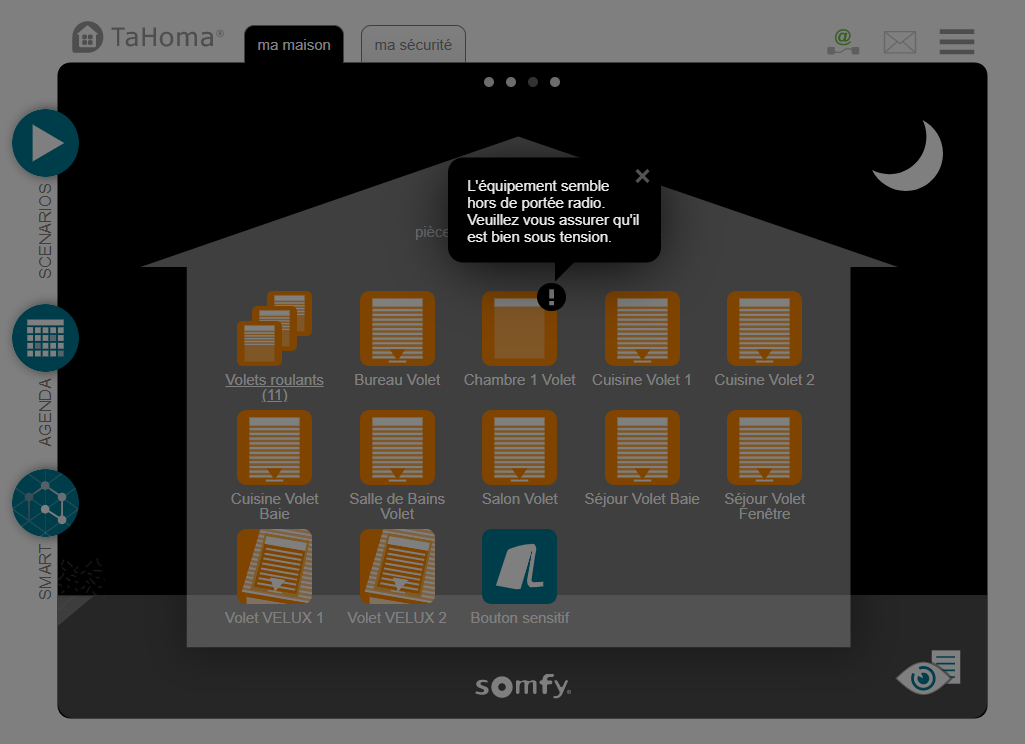Open the Bureau Volet shutter icon
The height and width of the screenshot is (744, 1025).
(397, 329)
